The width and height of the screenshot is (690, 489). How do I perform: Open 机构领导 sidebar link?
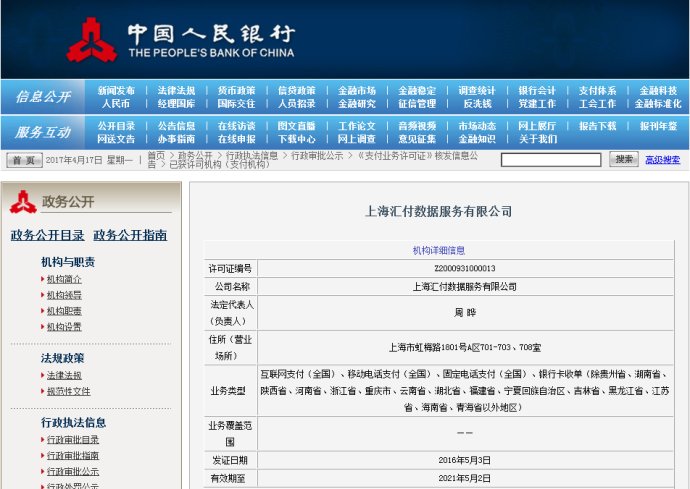click(x=64, y=295)
